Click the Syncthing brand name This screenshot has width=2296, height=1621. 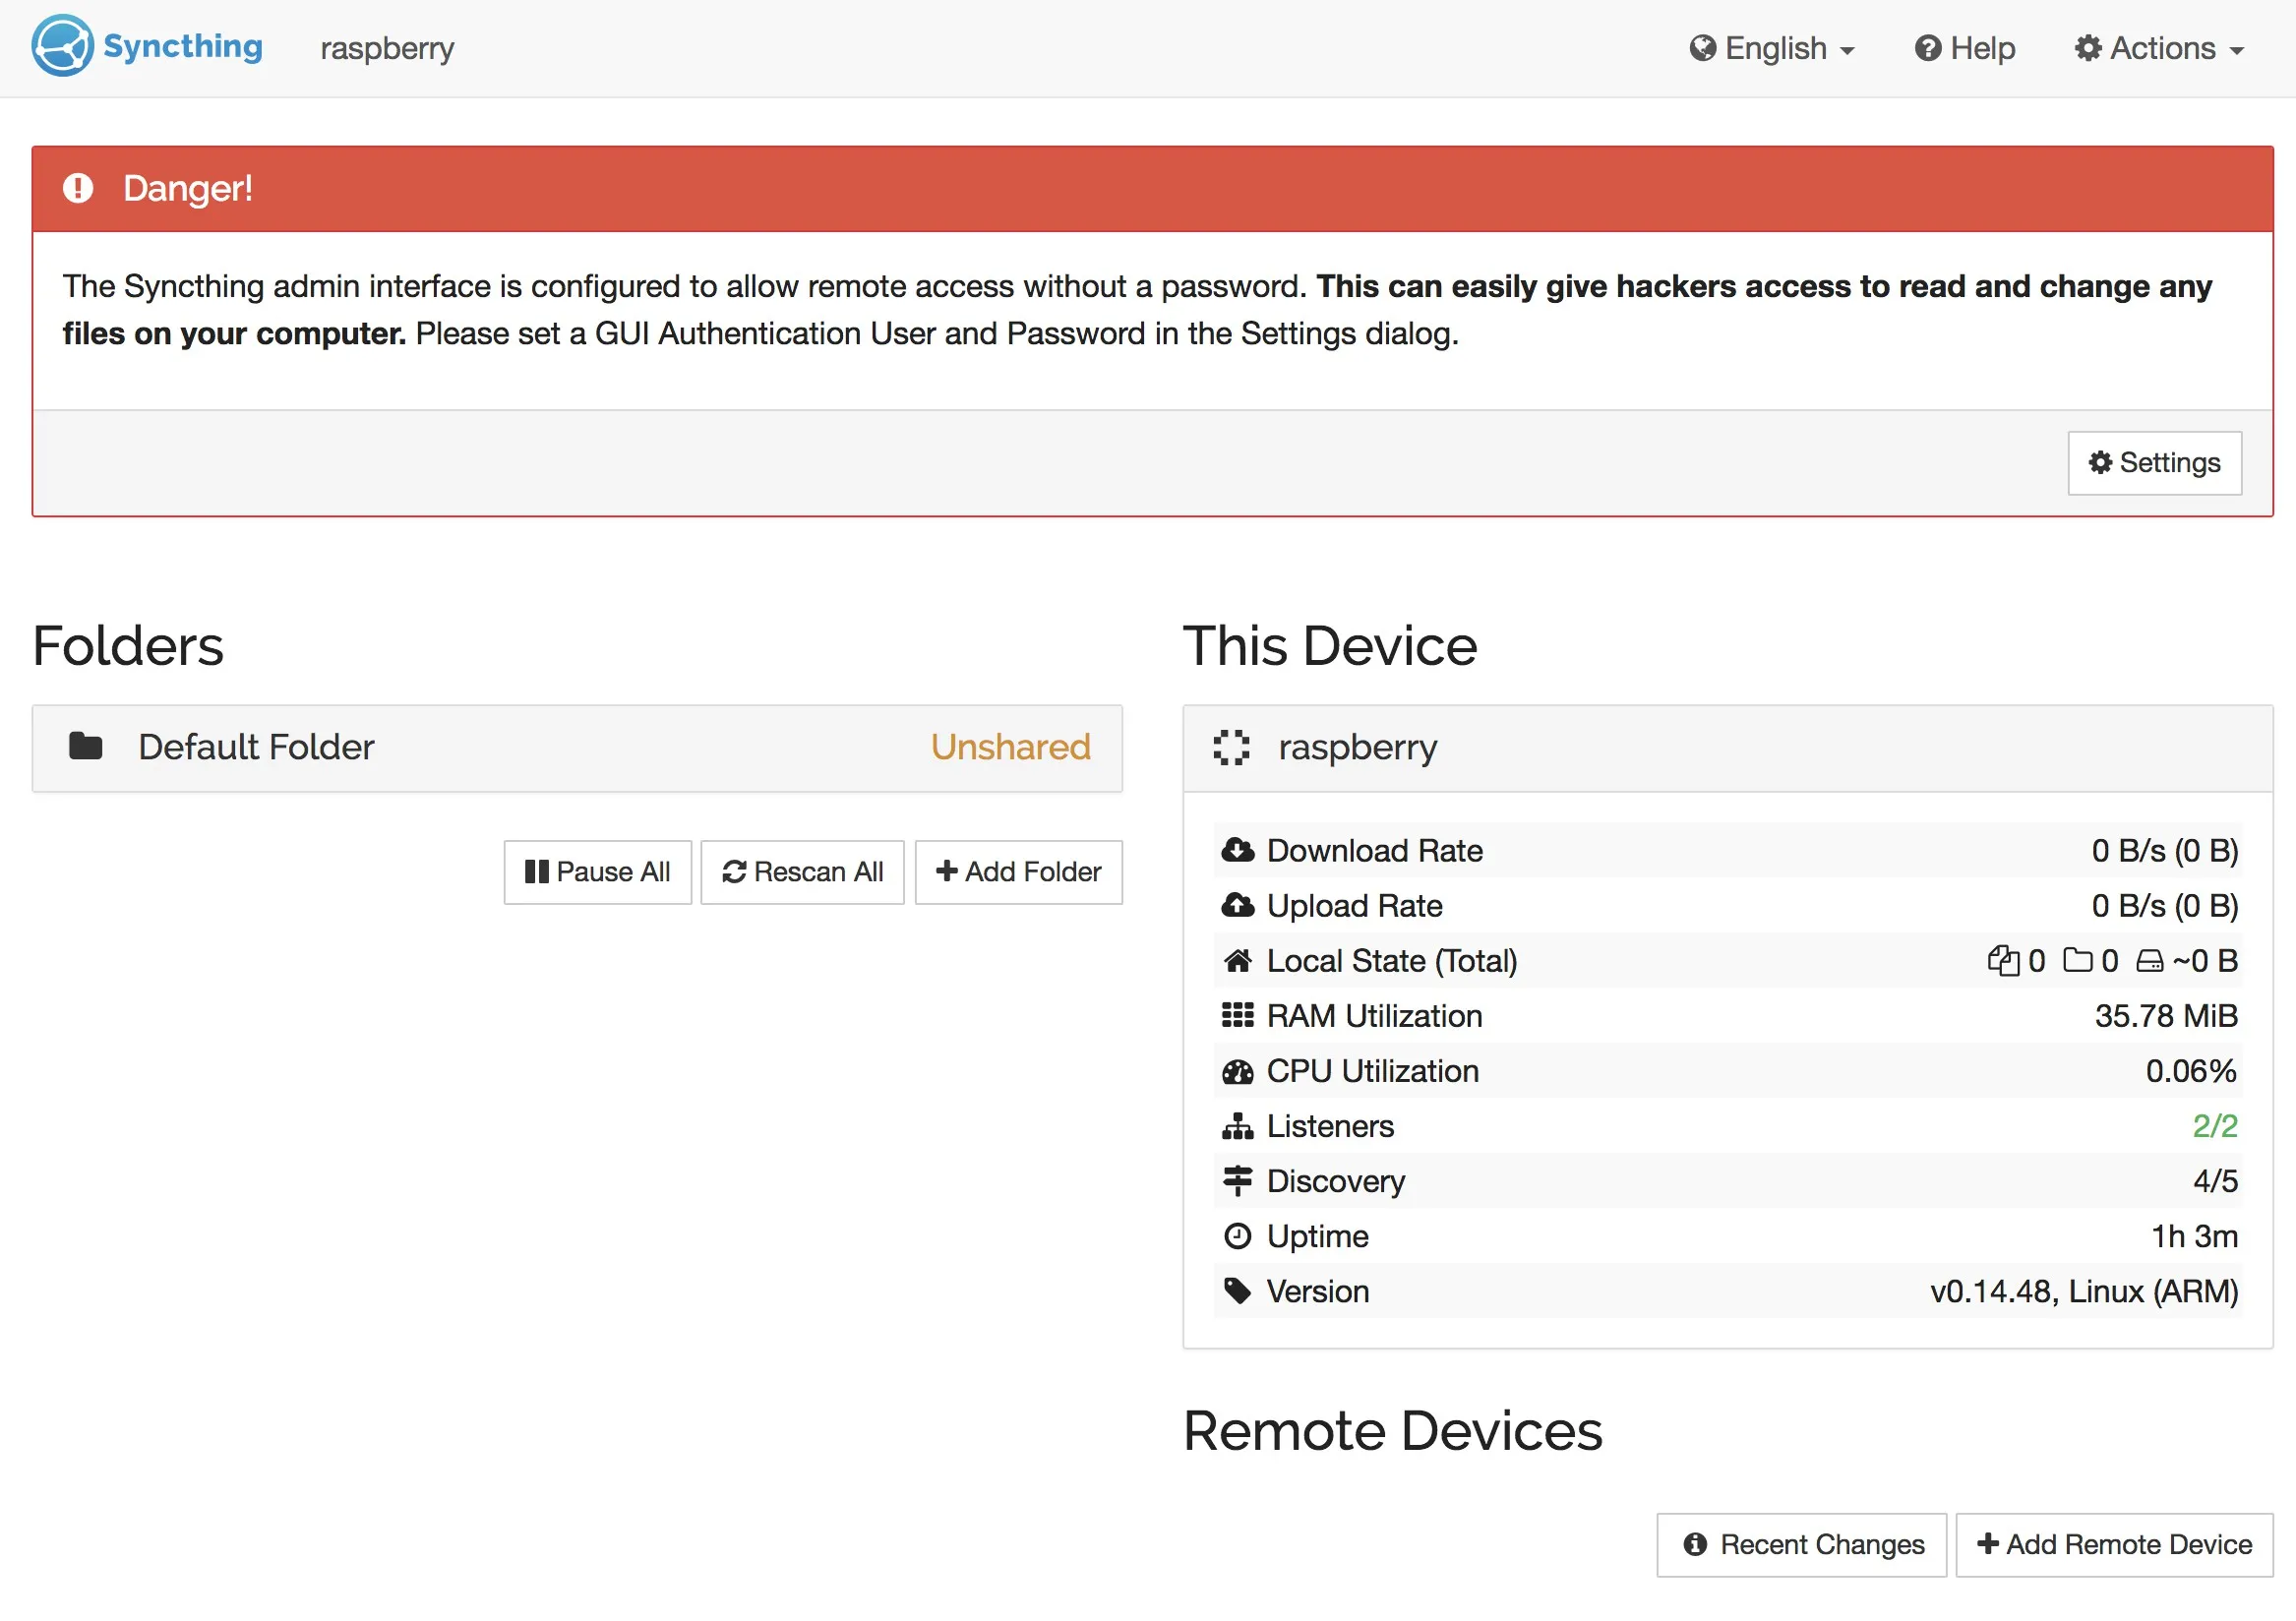(x=183, y=46)
